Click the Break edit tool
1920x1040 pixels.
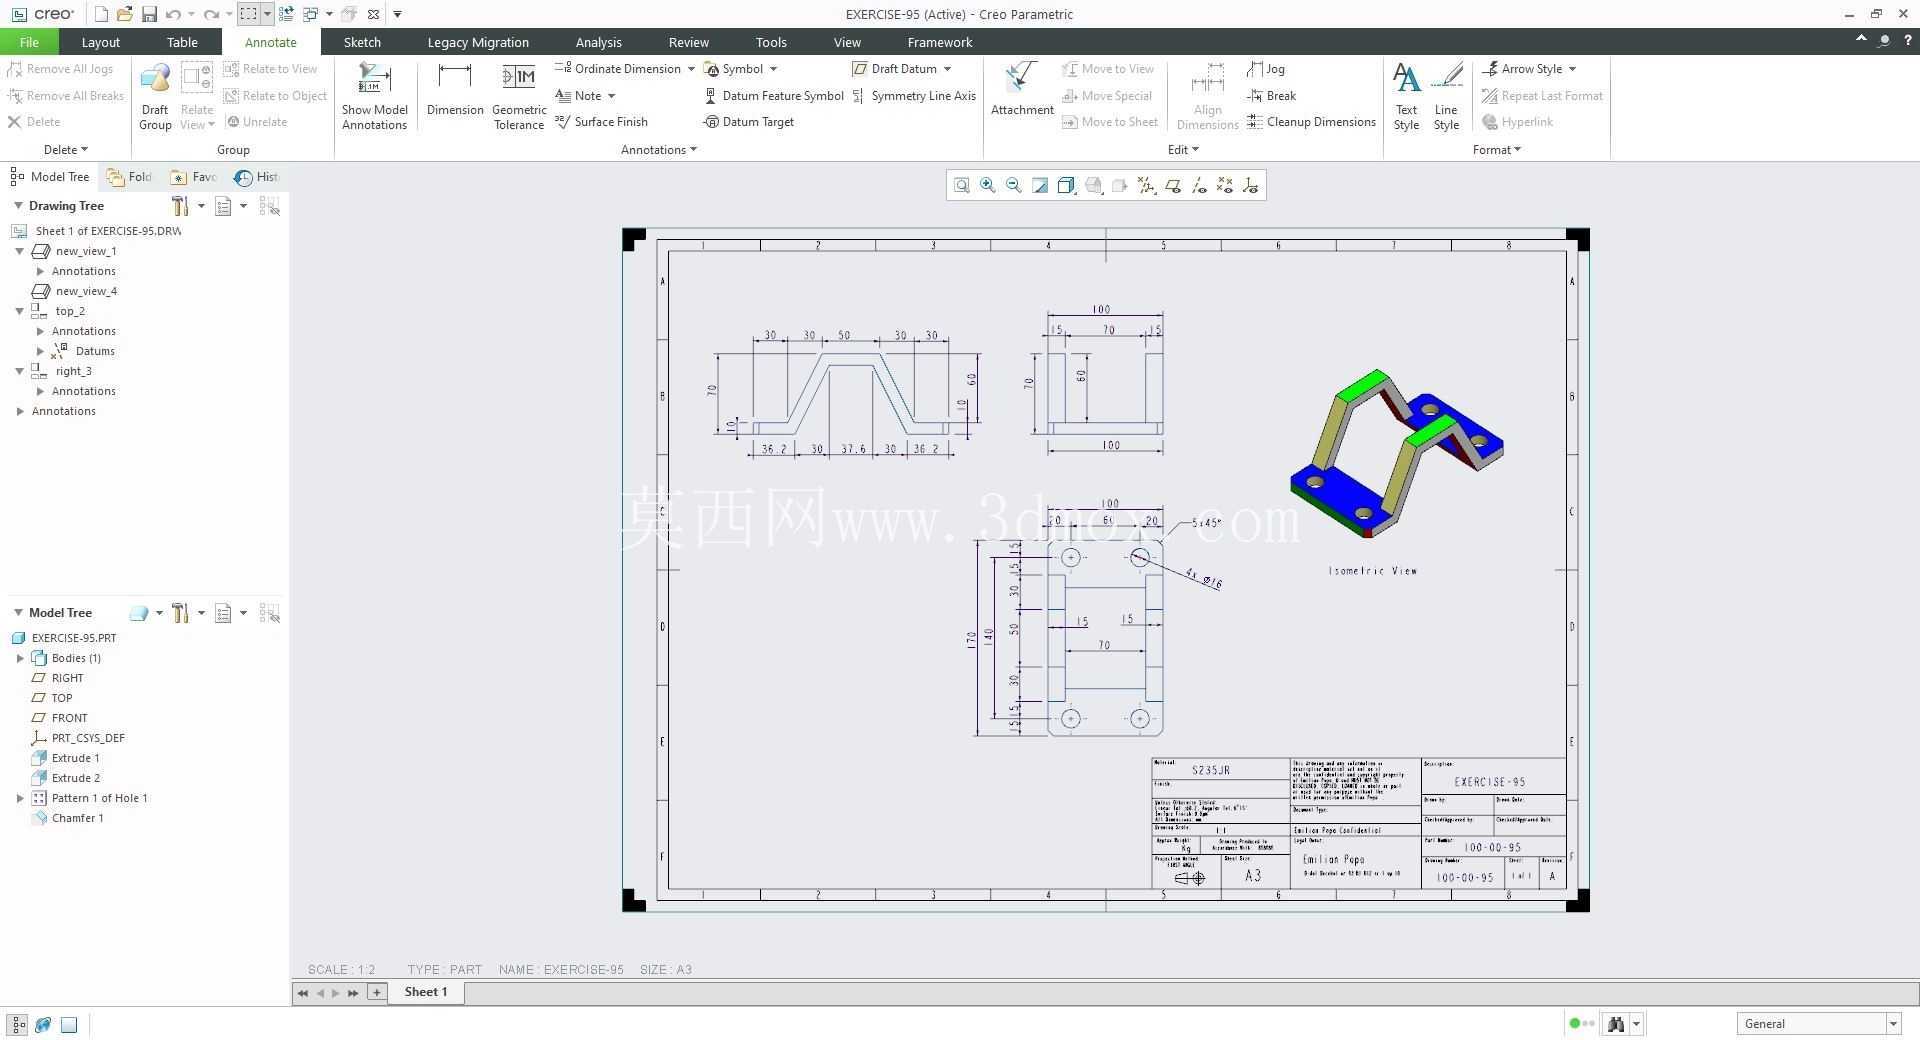click(1271, 96)
